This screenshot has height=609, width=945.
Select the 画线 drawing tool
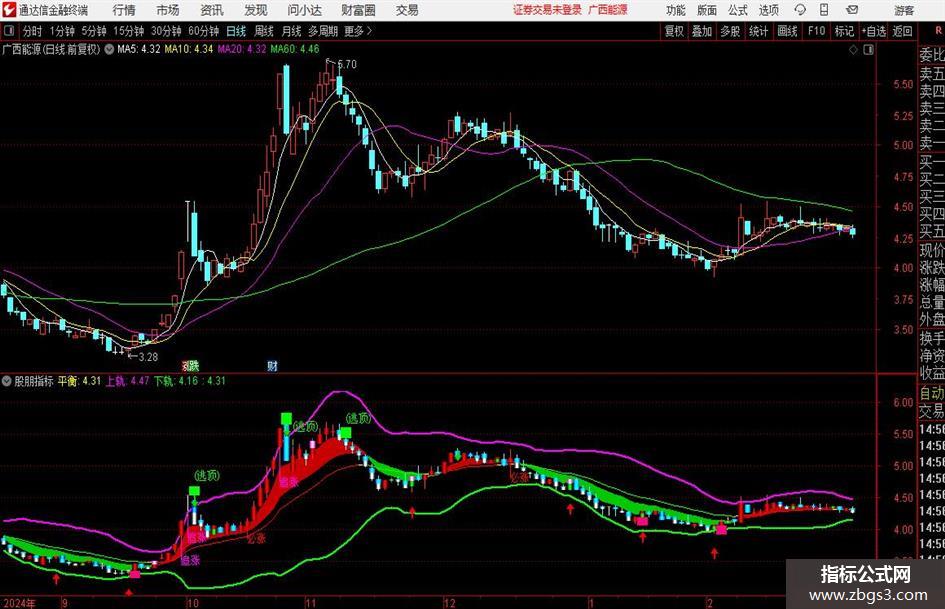click(x=787, y=31)
